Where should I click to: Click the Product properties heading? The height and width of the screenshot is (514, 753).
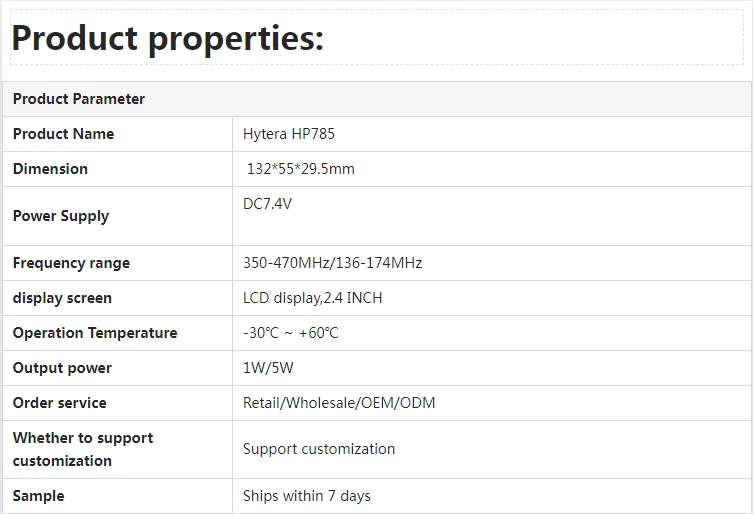coord(168,38)
